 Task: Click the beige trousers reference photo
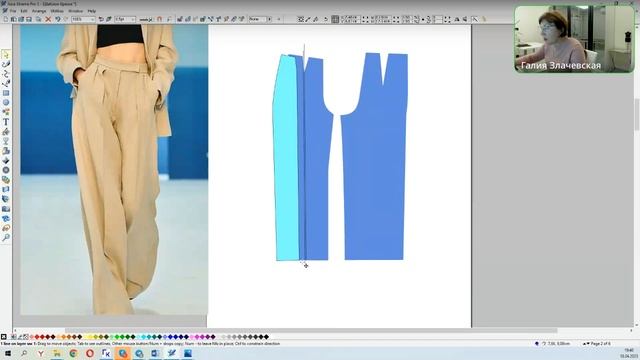pyautogui.click(x=114, y=169)
